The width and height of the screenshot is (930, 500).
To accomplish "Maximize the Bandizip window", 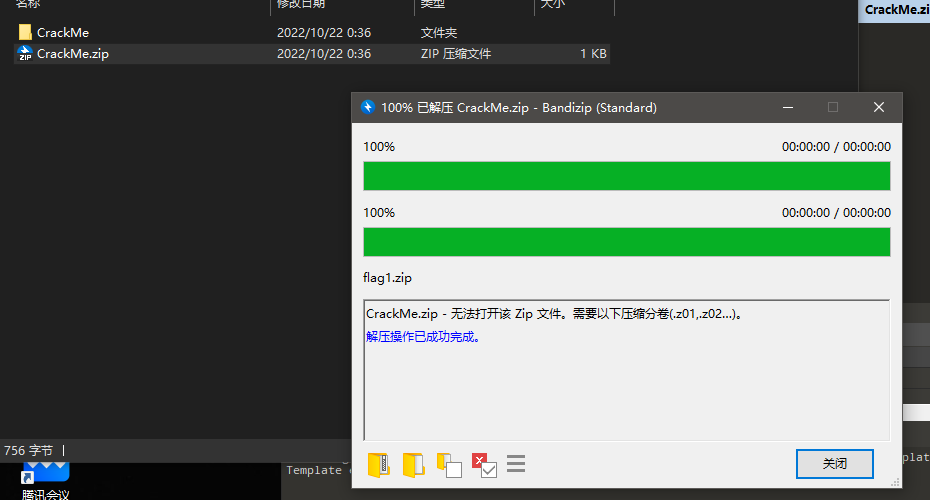I will coord(833,108).
